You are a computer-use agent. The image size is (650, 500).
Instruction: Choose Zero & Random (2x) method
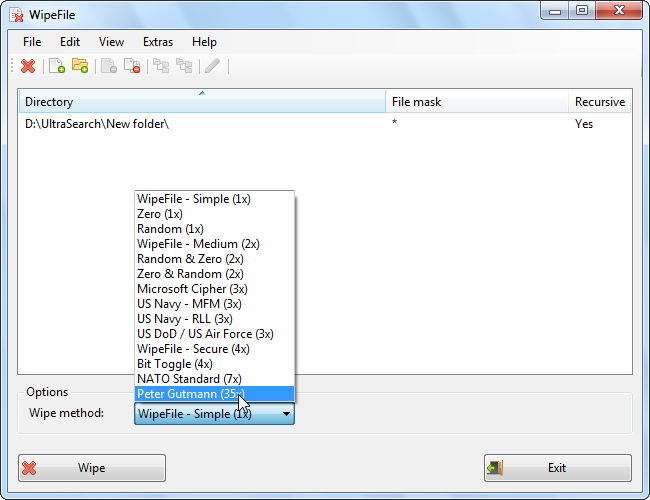point(214,274)
